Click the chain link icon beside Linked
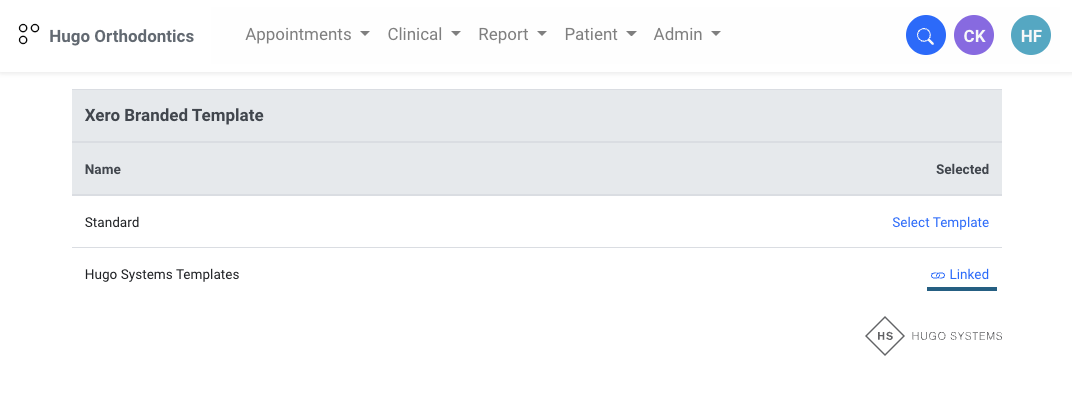Viewport: 1072px width, 402px height. [x=938, y=275]
